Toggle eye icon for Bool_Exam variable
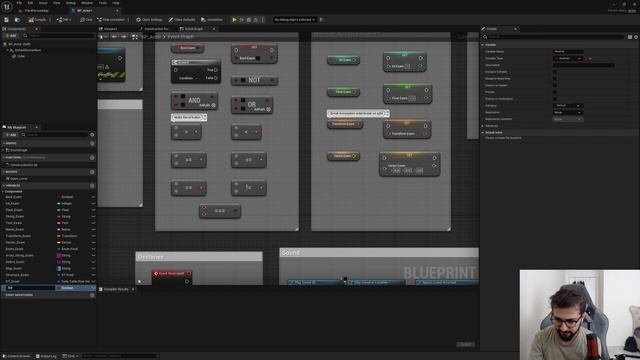 (x=93, y=197)
